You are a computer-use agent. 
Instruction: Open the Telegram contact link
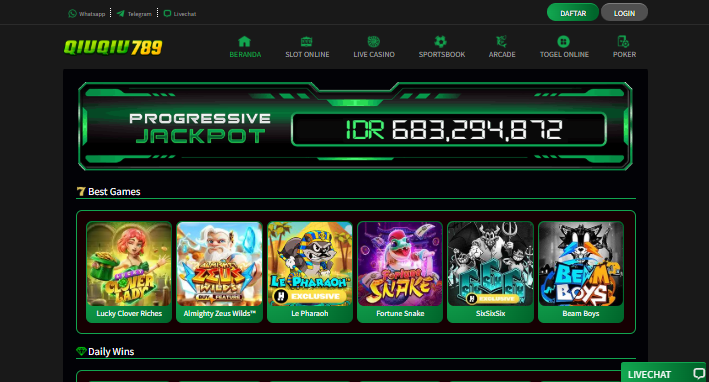(134, 14)
